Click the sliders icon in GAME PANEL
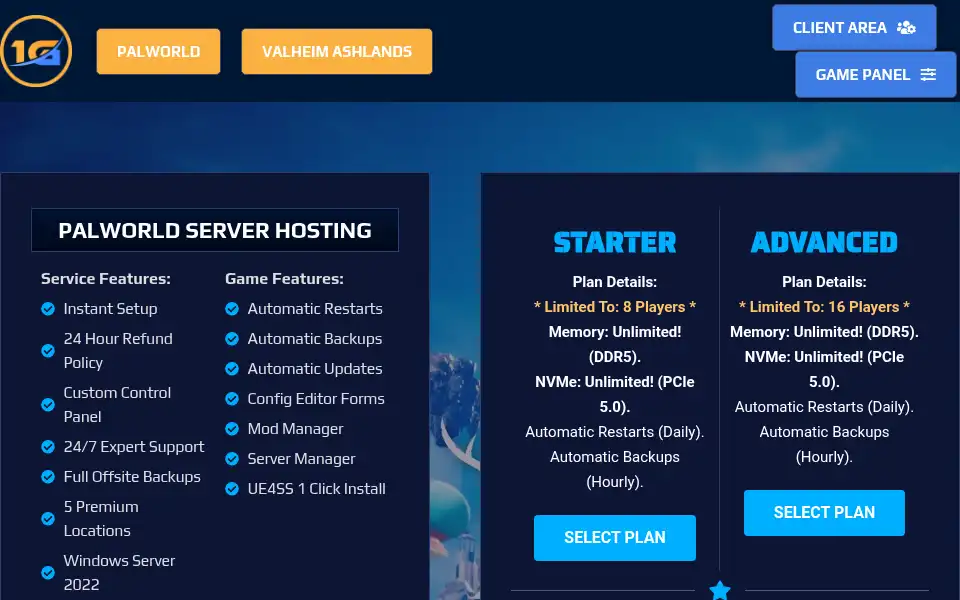960x600 pixels. click(929, 75)
